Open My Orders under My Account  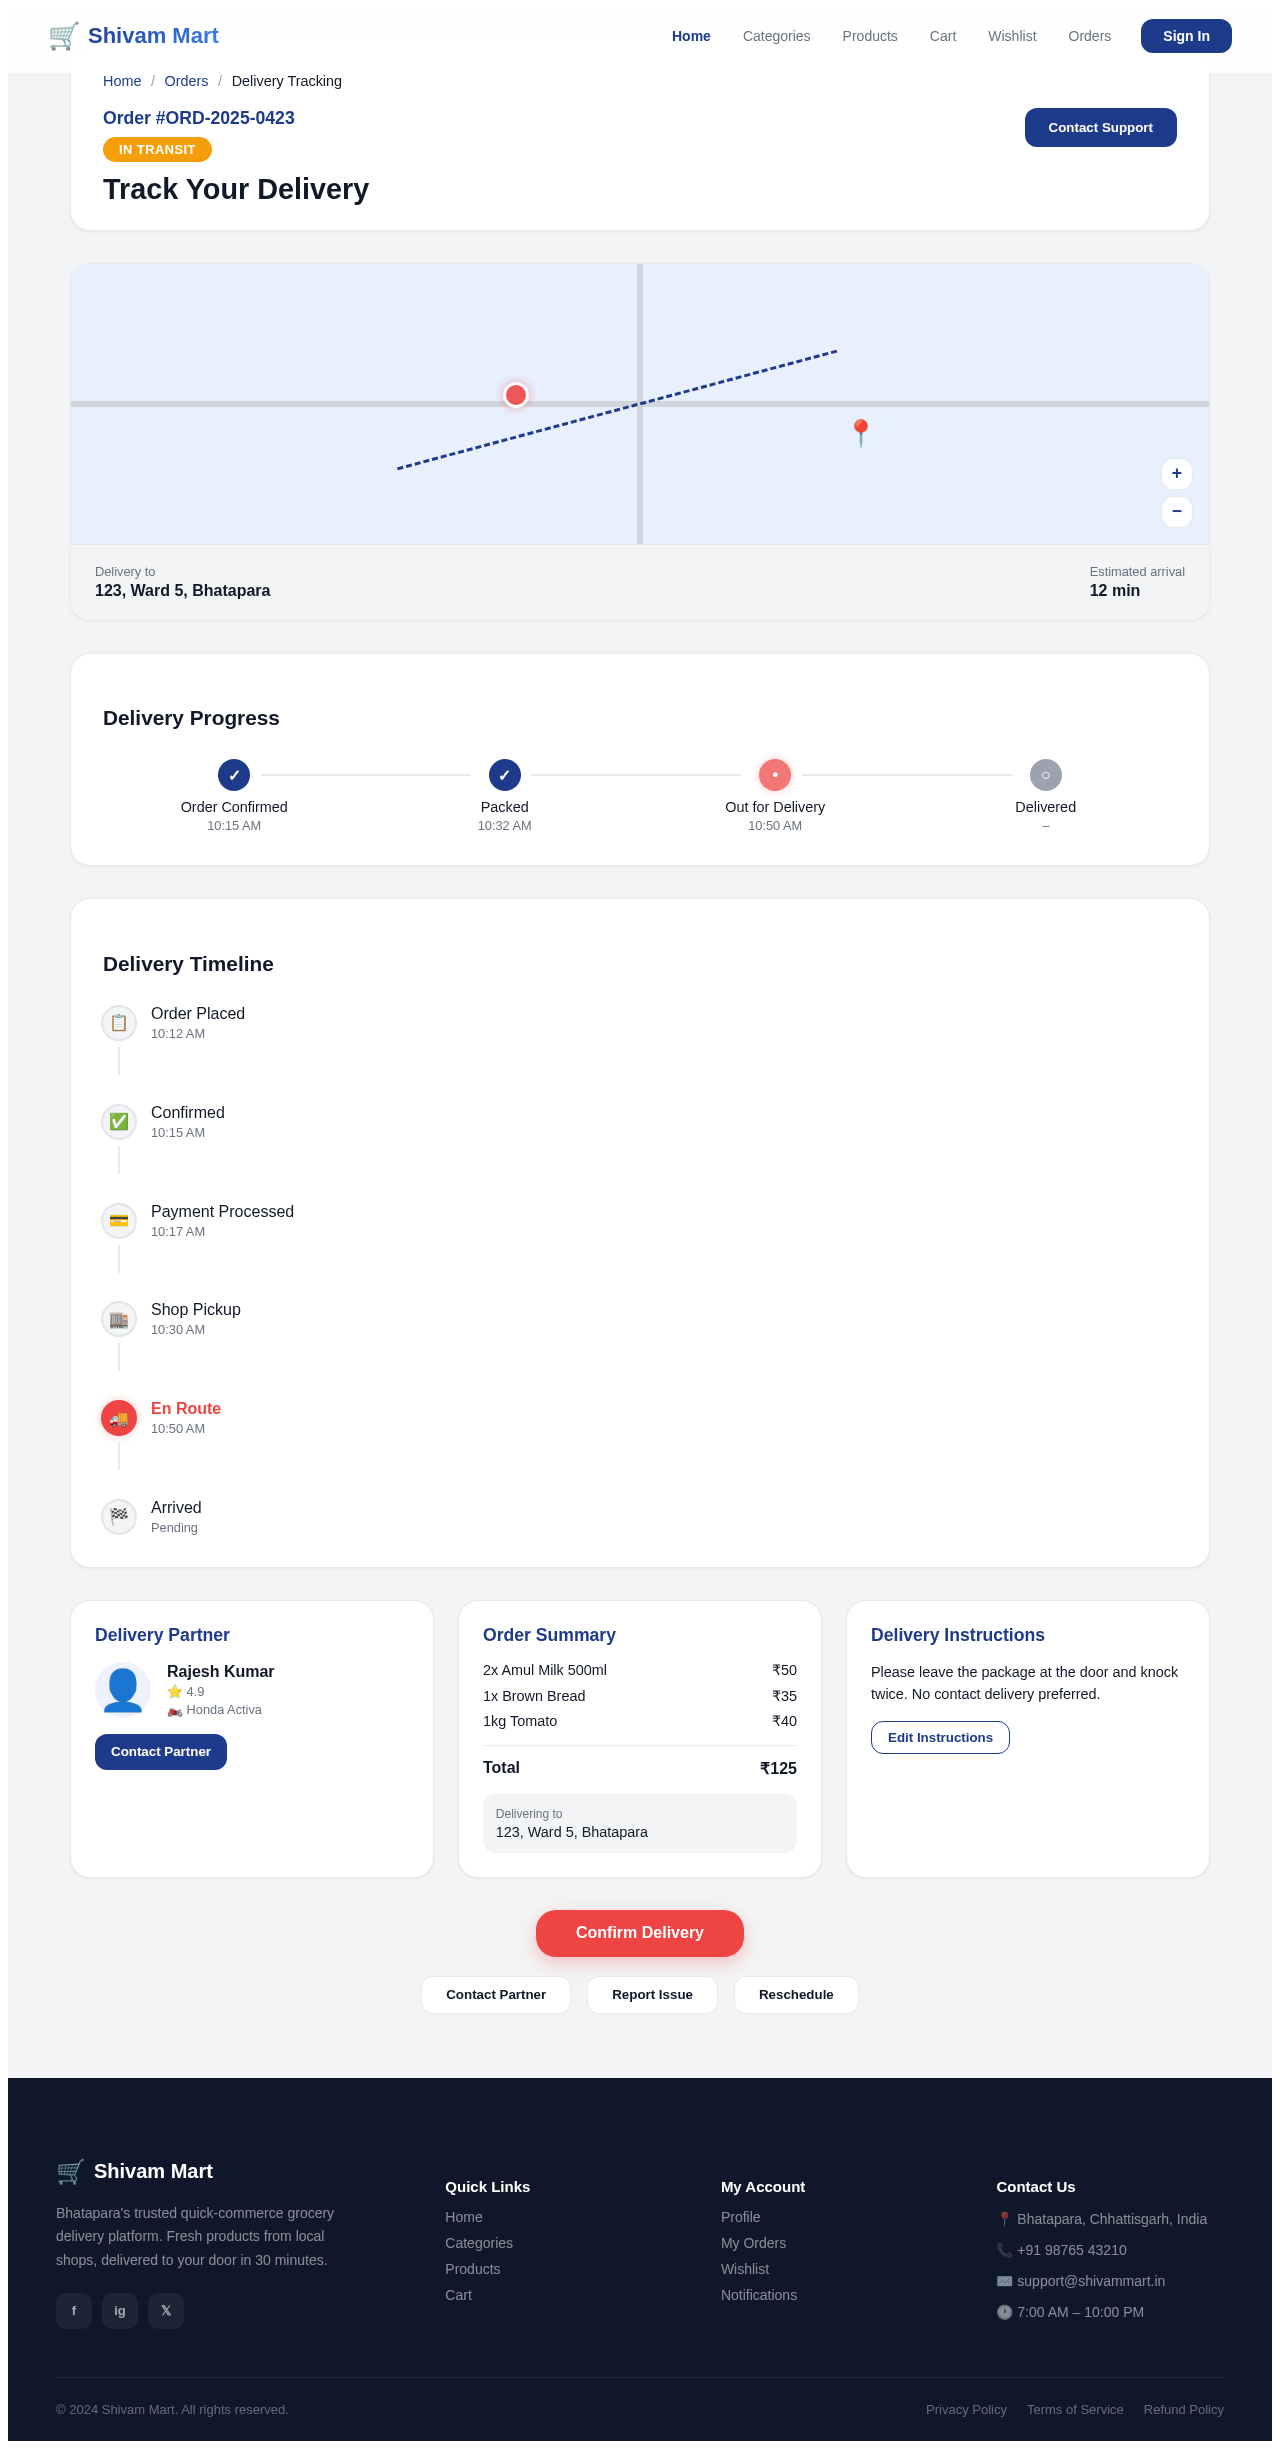[x=754, y=2243]
